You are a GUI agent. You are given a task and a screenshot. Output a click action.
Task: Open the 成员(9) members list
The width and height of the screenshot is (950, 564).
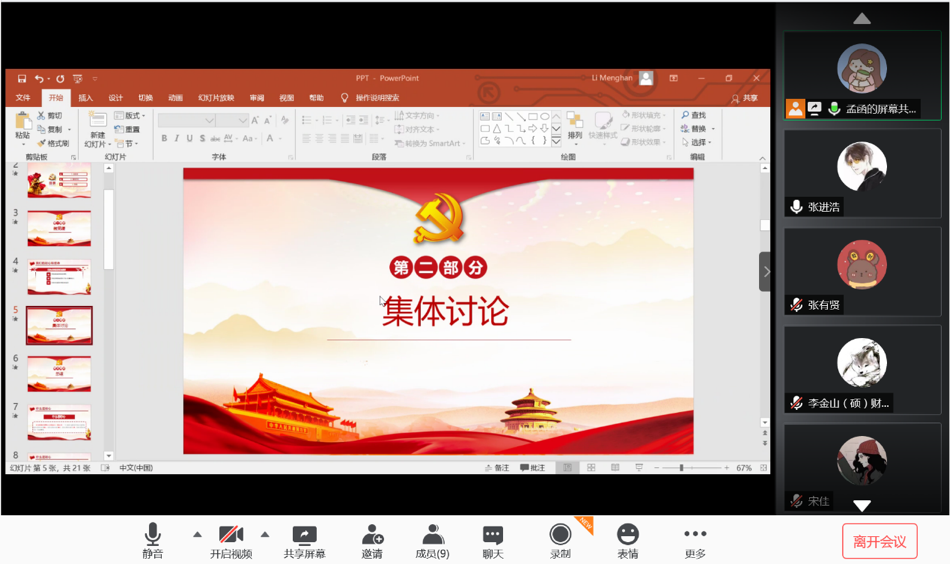coord(432,540)
